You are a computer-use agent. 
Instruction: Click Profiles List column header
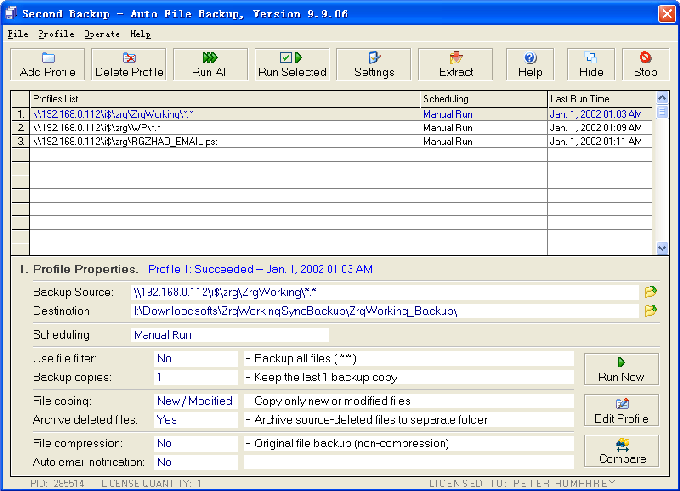point(225,99)
